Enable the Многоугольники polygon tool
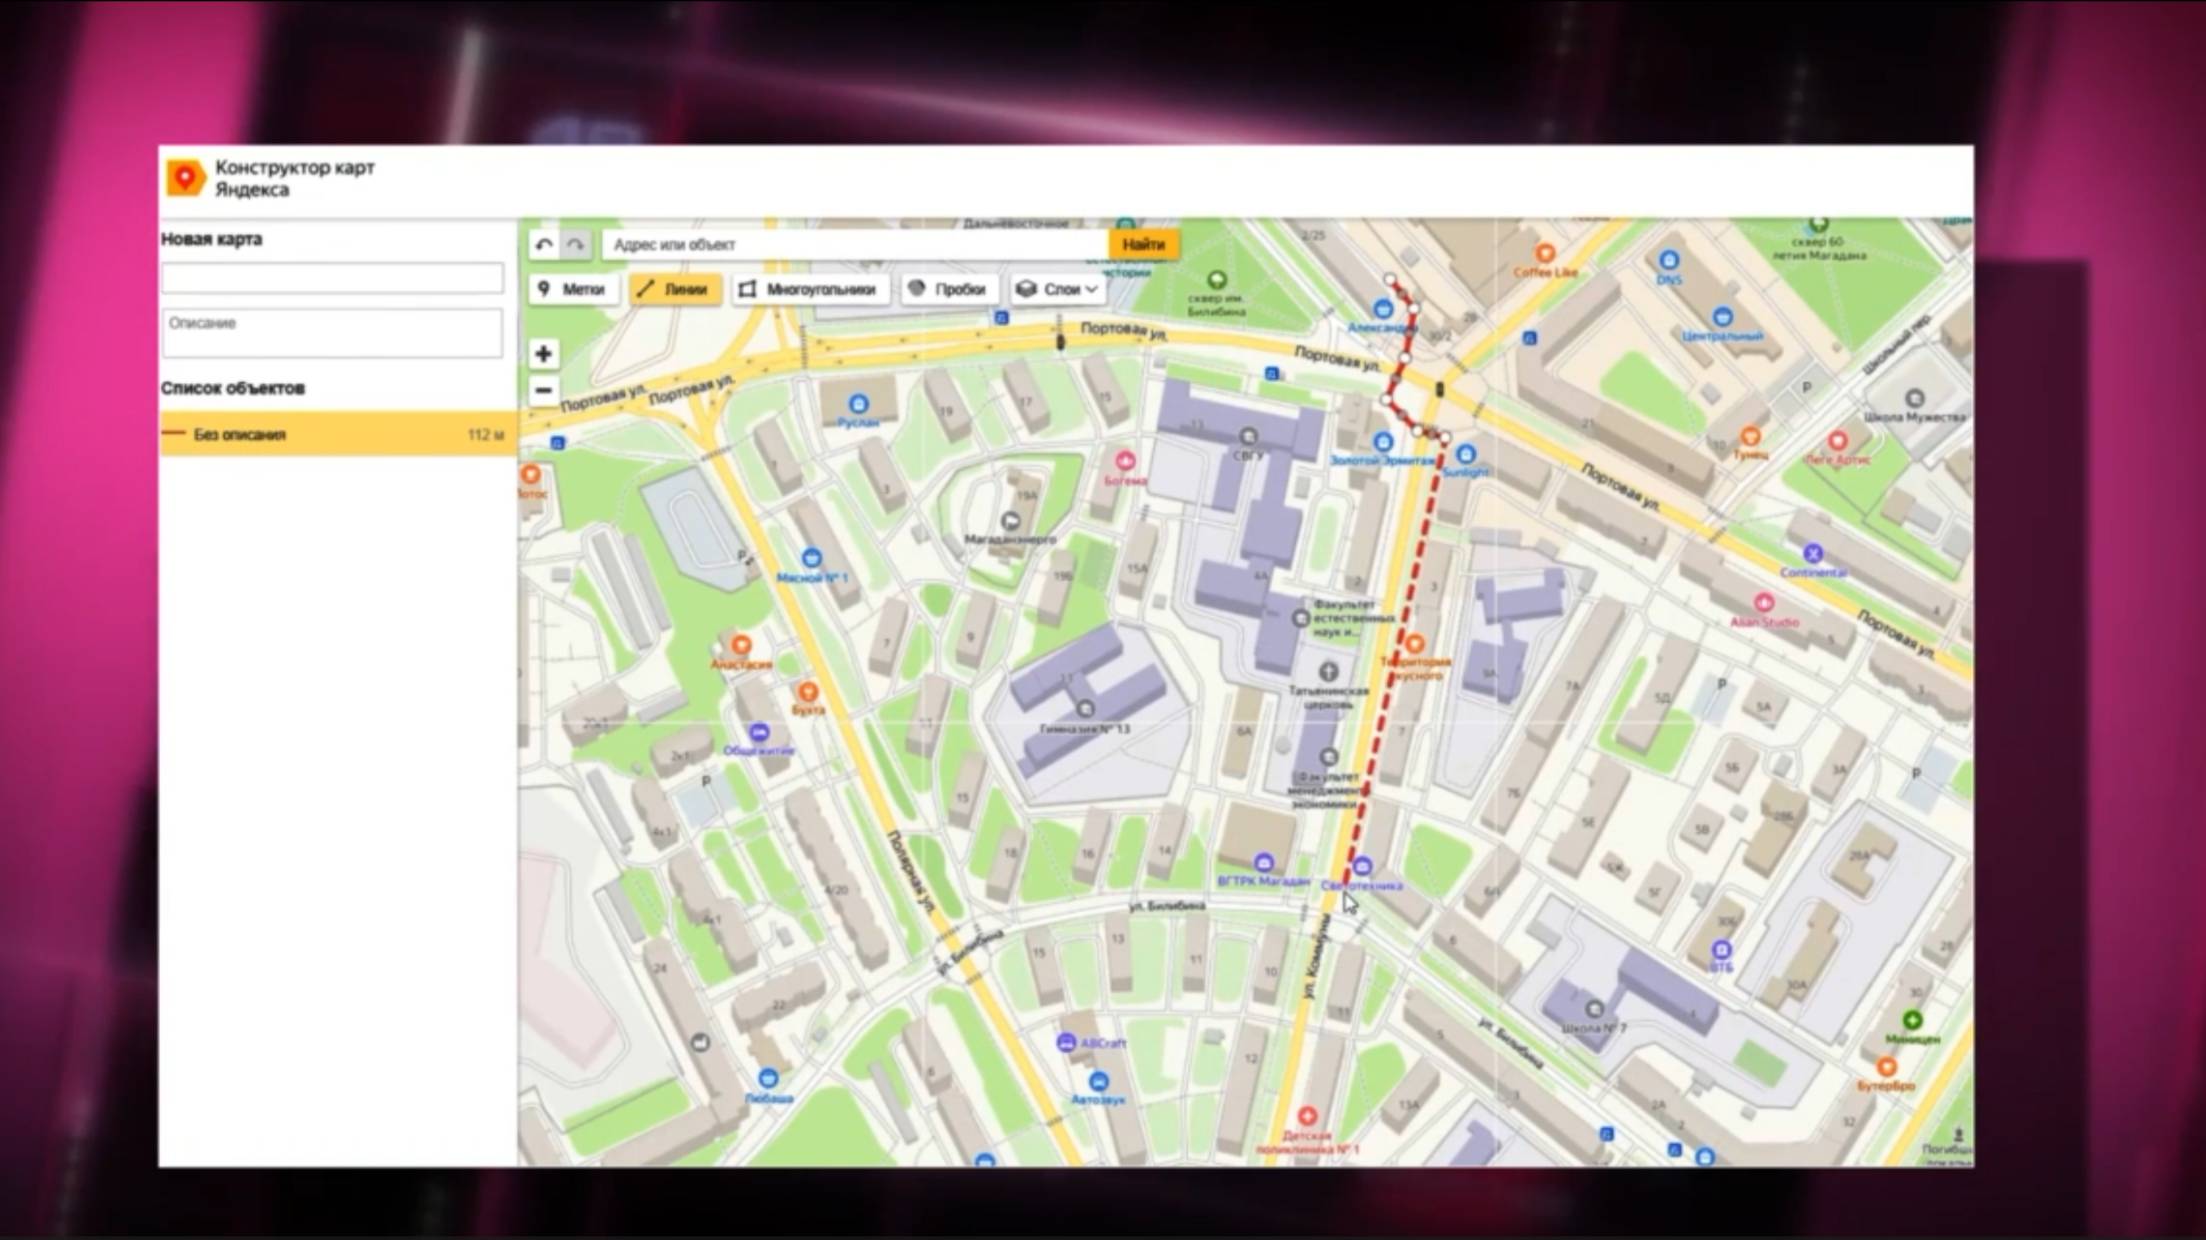The width and height of the screenshot is (2206, 1240). (x=808, y=289)
